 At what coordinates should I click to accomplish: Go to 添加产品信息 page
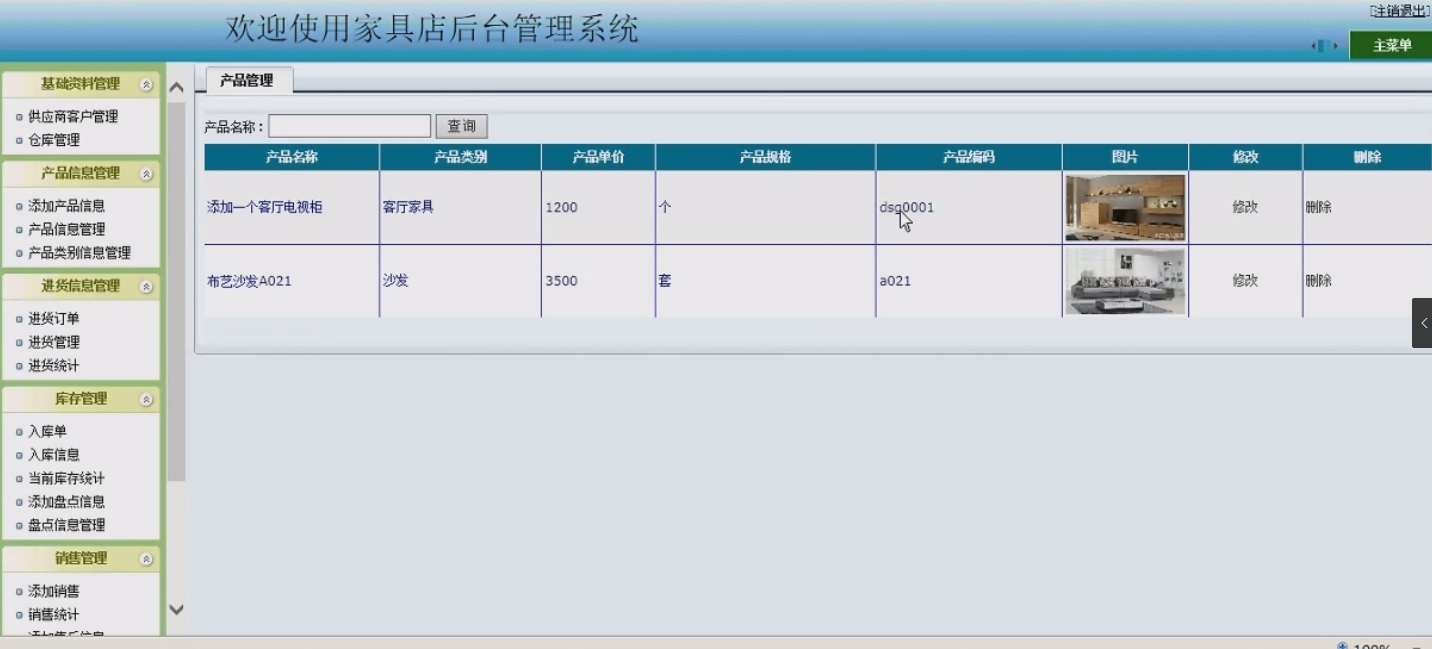[66, 206]
